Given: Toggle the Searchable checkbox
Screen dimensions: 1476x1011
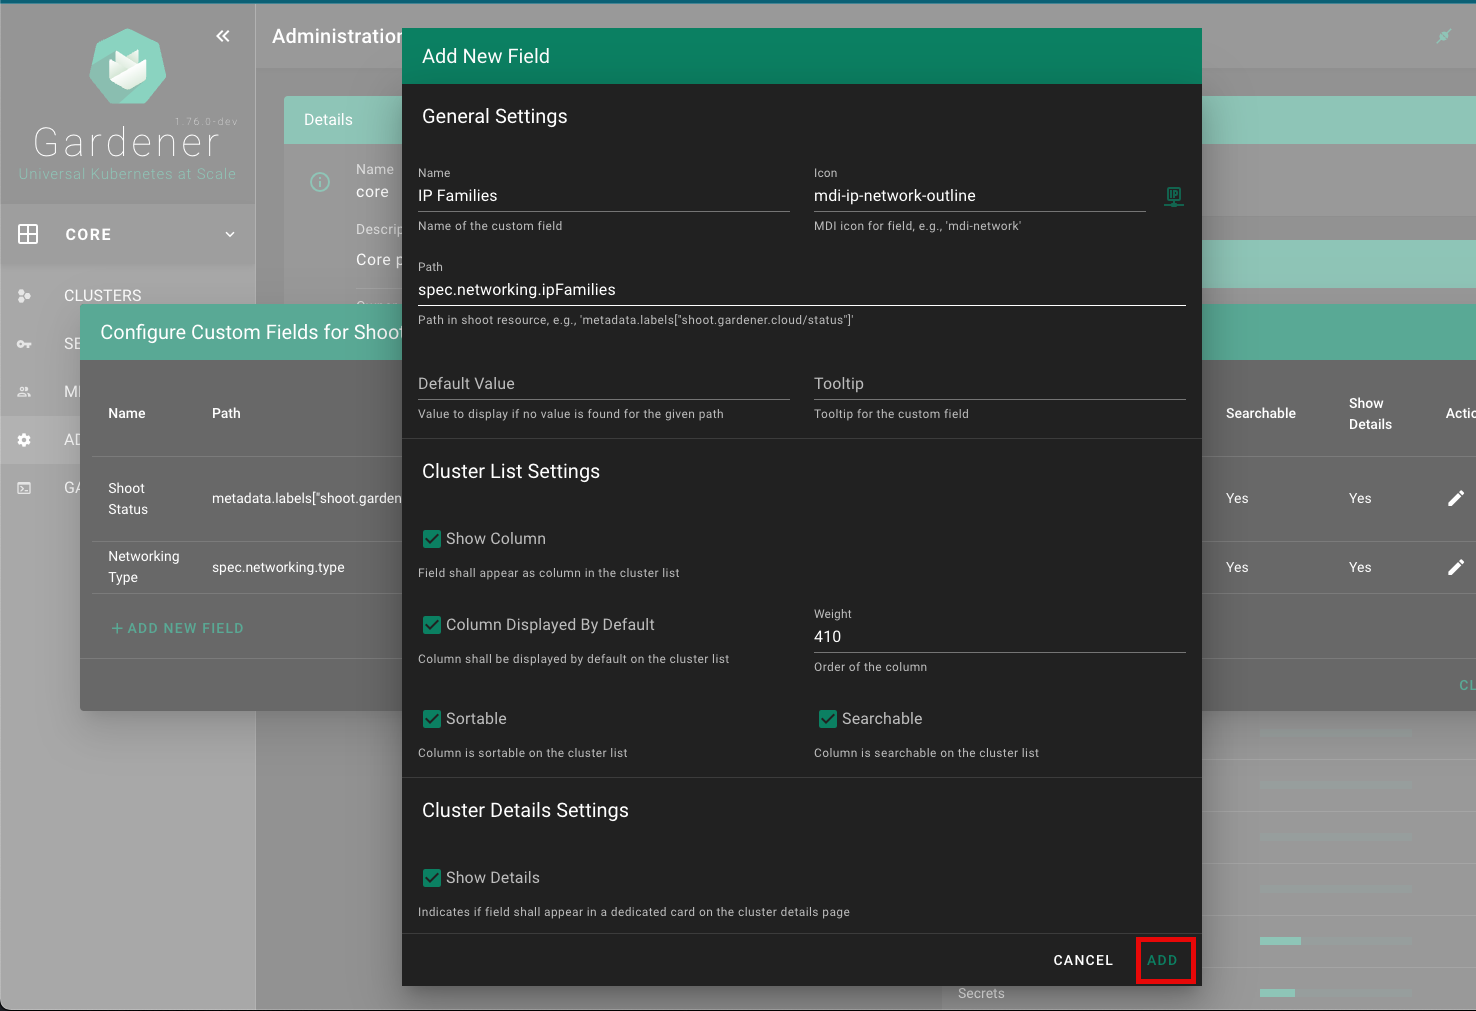Looking at the screenshot, I should tap(828, 719).
